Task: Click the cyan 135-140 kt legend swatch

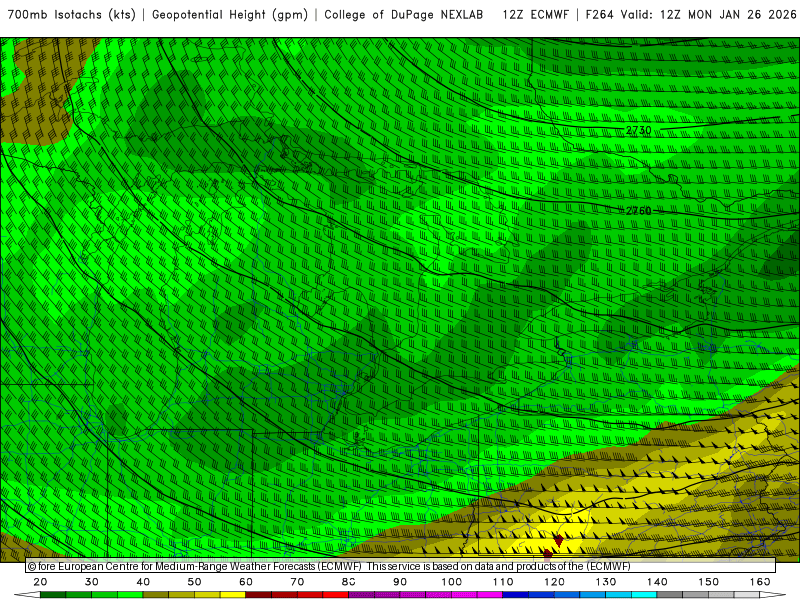Action: tap(644, 595)
